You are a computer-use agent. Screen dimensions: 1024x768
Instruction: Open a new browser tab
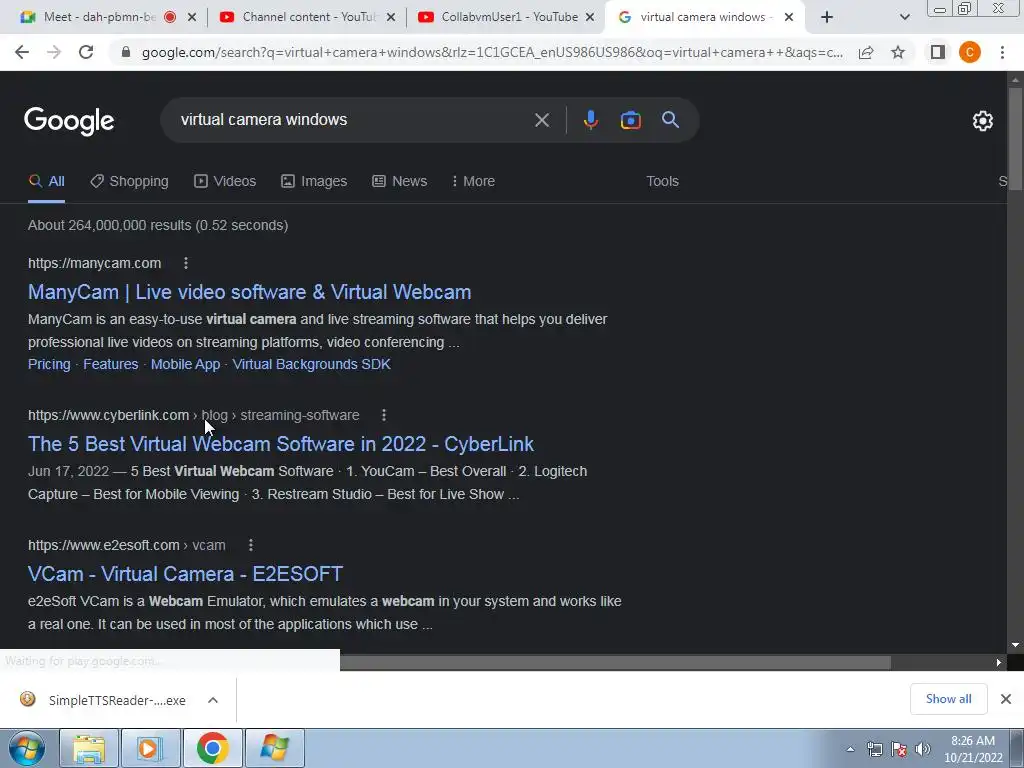(x=827, y=18)
